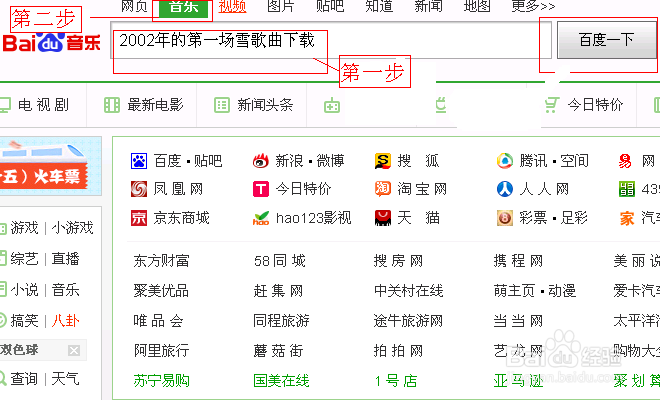
Task: Open the 当当网 link
Action: (518, 321)
